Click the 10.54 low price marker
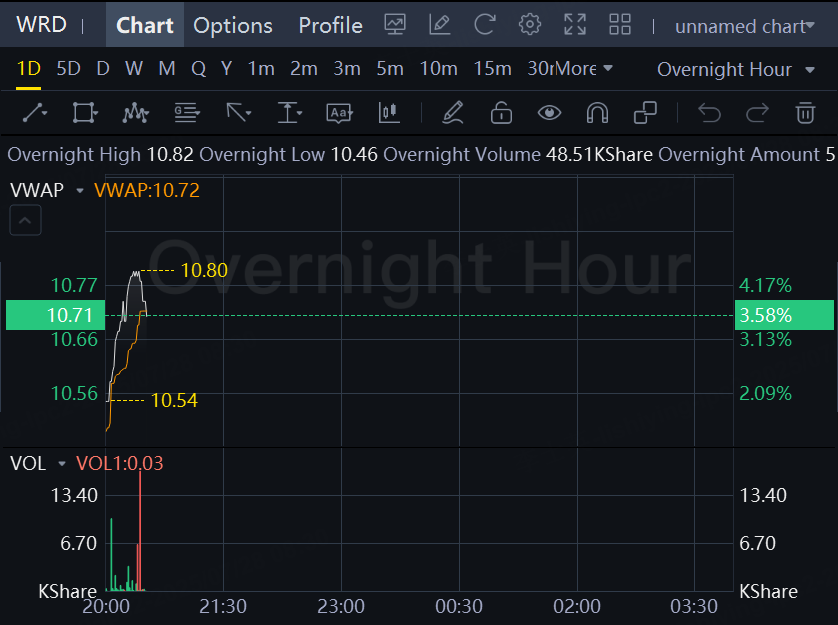Screen dimensions: 838x625 [x=174, y=400]
